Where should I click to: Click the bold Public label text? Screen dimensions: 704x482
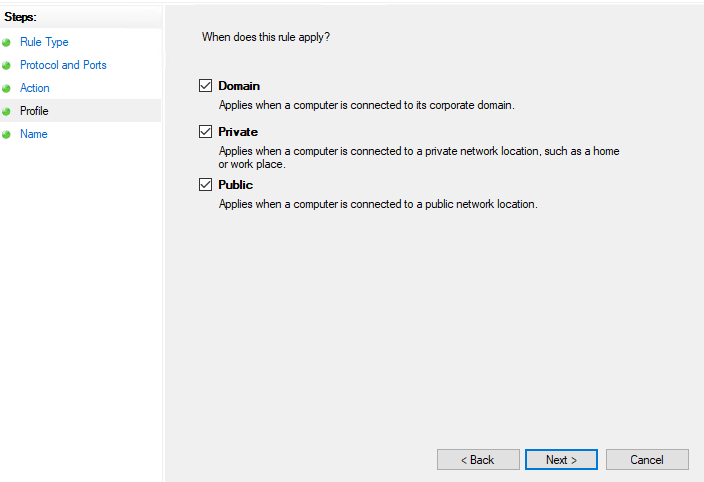coord(235,185)
